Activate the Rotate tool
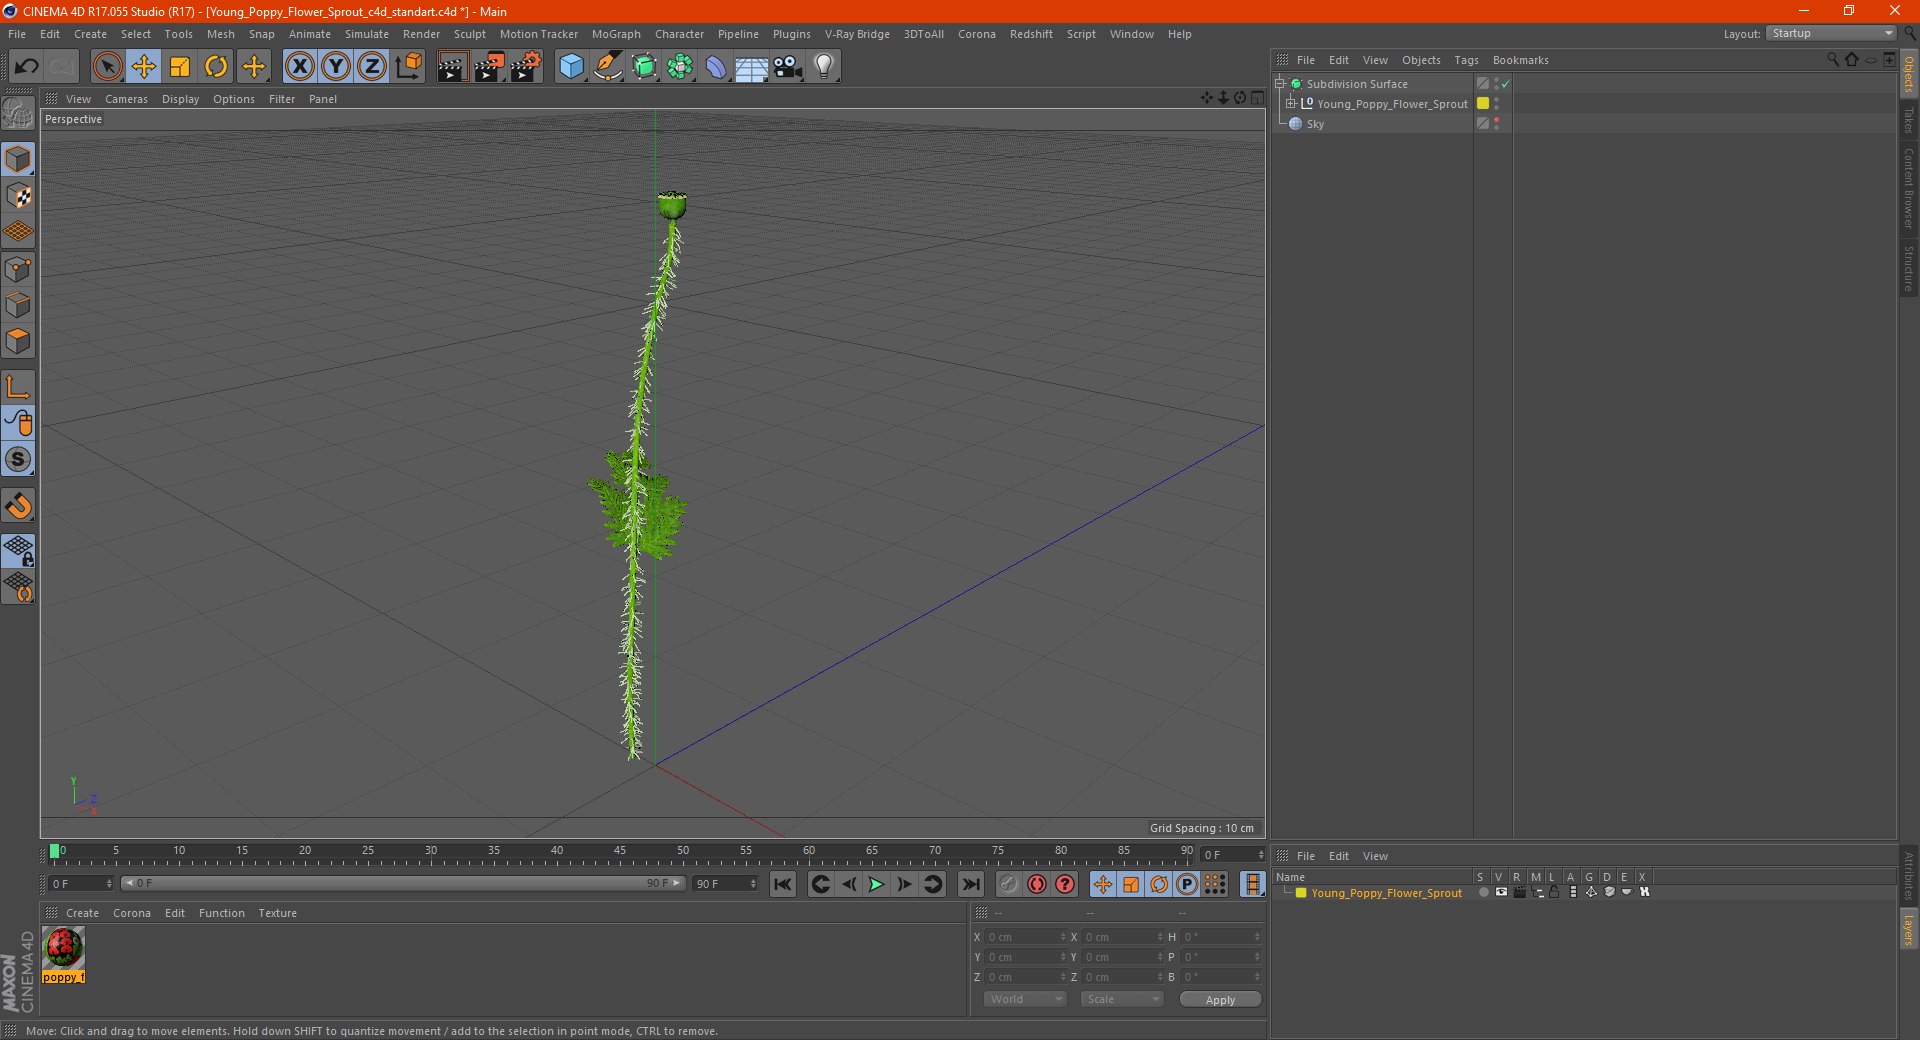 point(216,67)
